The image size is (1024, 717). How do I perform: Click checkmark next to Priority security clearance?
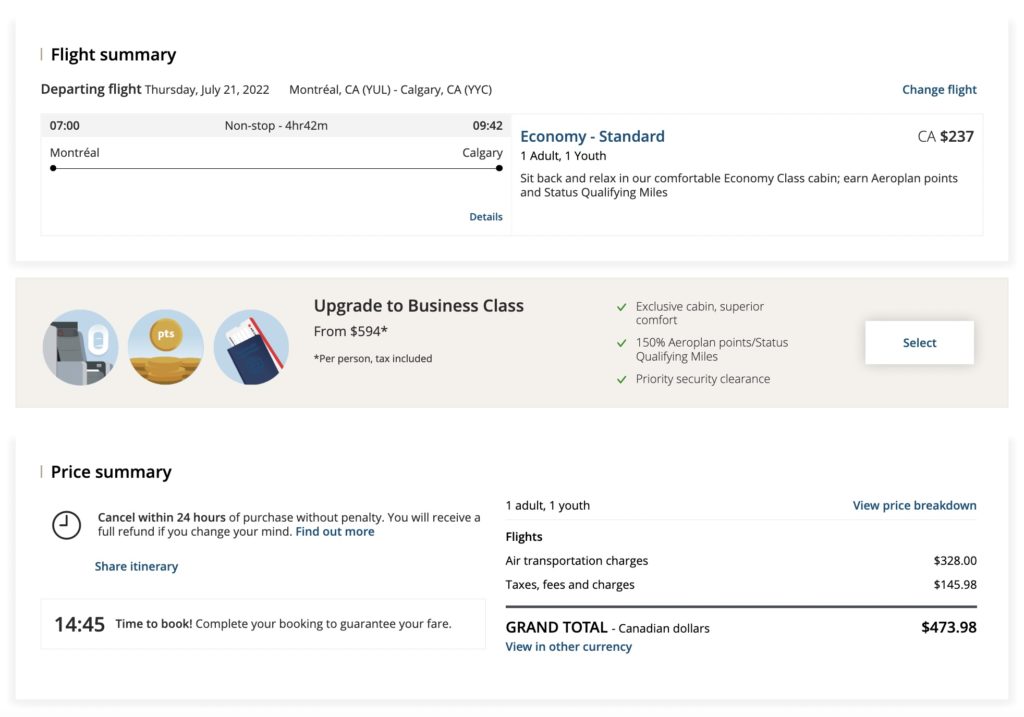[x=622, y=379]
